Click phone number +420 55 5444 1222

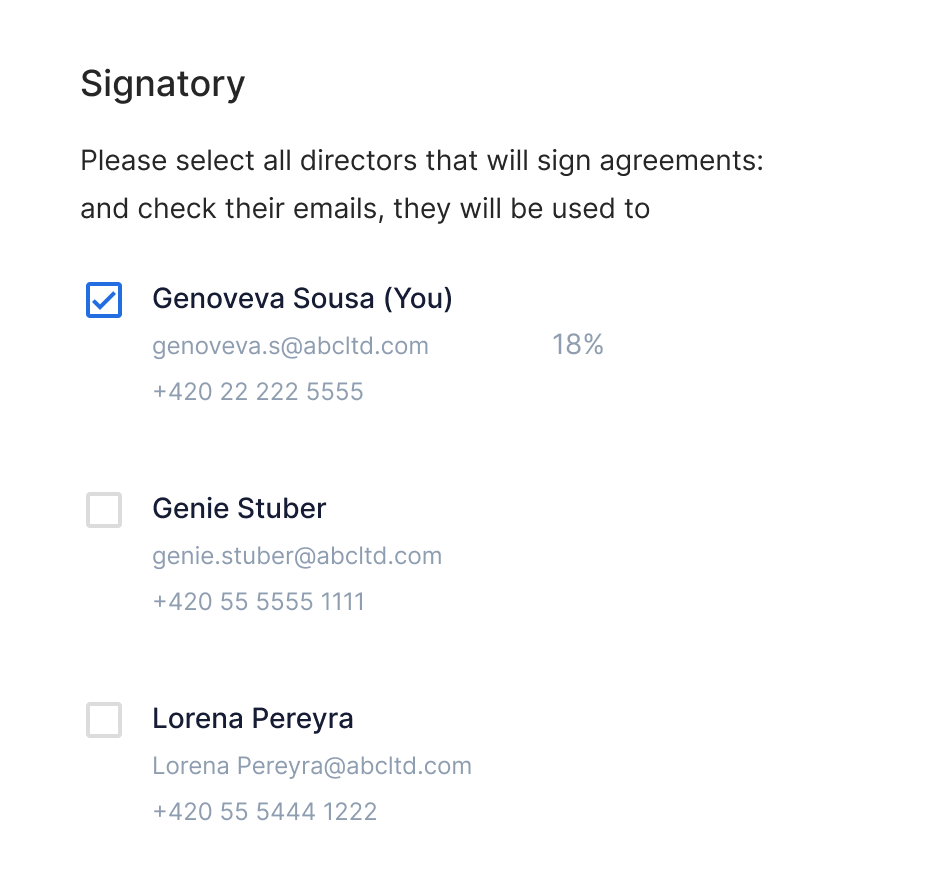(265, 812)
